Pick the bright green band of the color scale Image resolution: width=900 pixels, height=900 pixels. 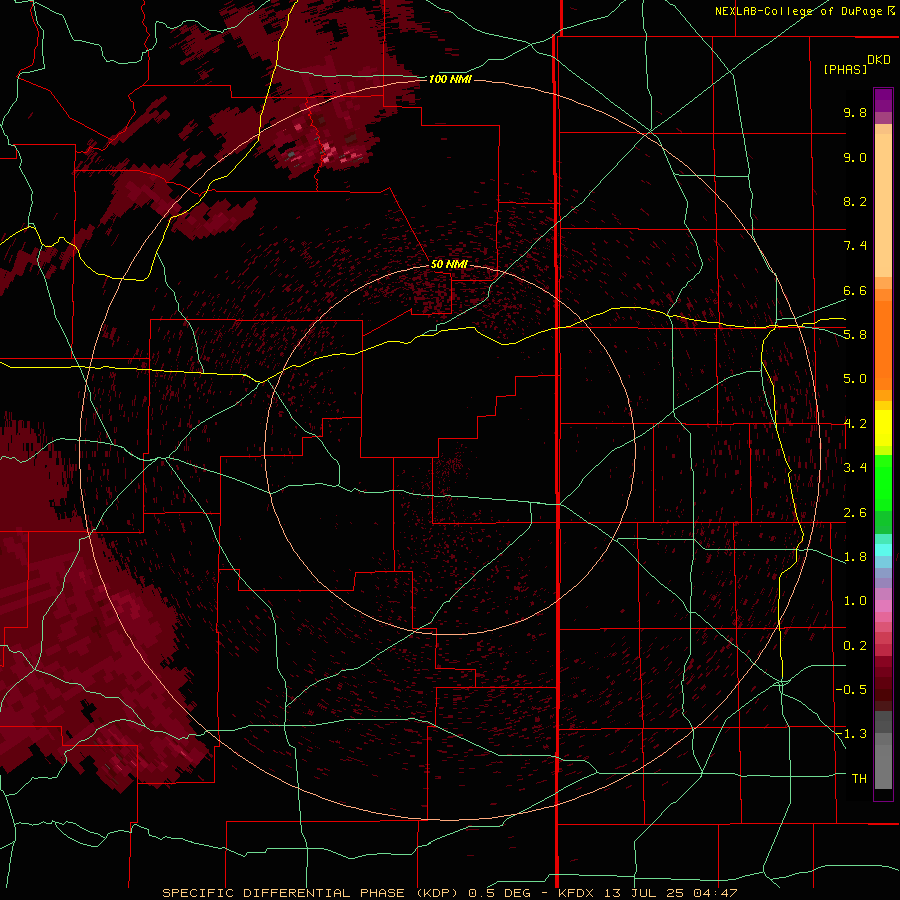pyautogui.click(x=883, y=482)
